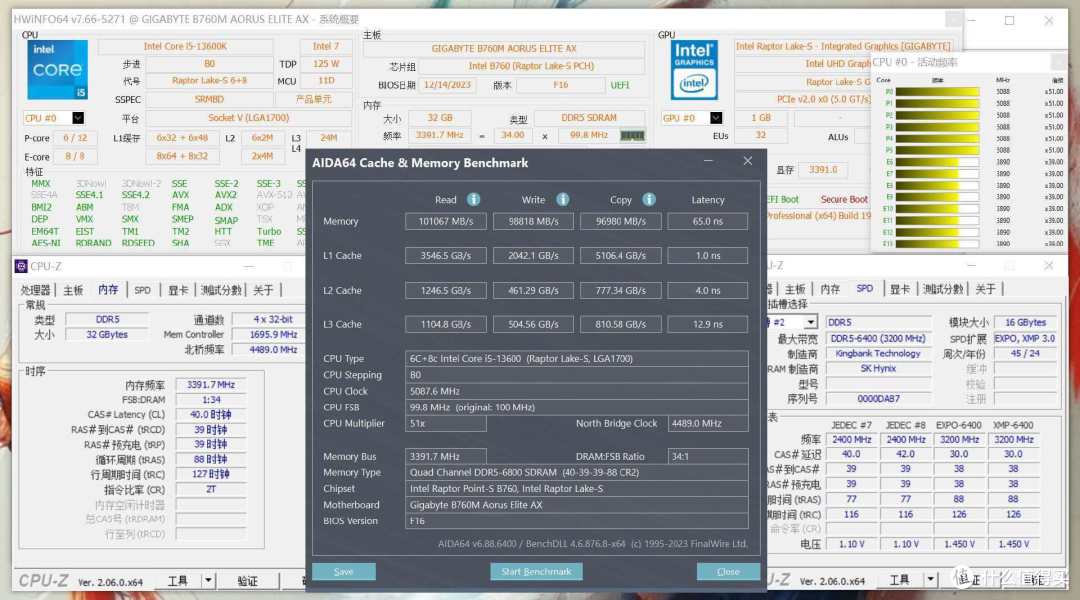
Task: Click the Memory Latency value 65.0 ns
Action: coord(707,221)
